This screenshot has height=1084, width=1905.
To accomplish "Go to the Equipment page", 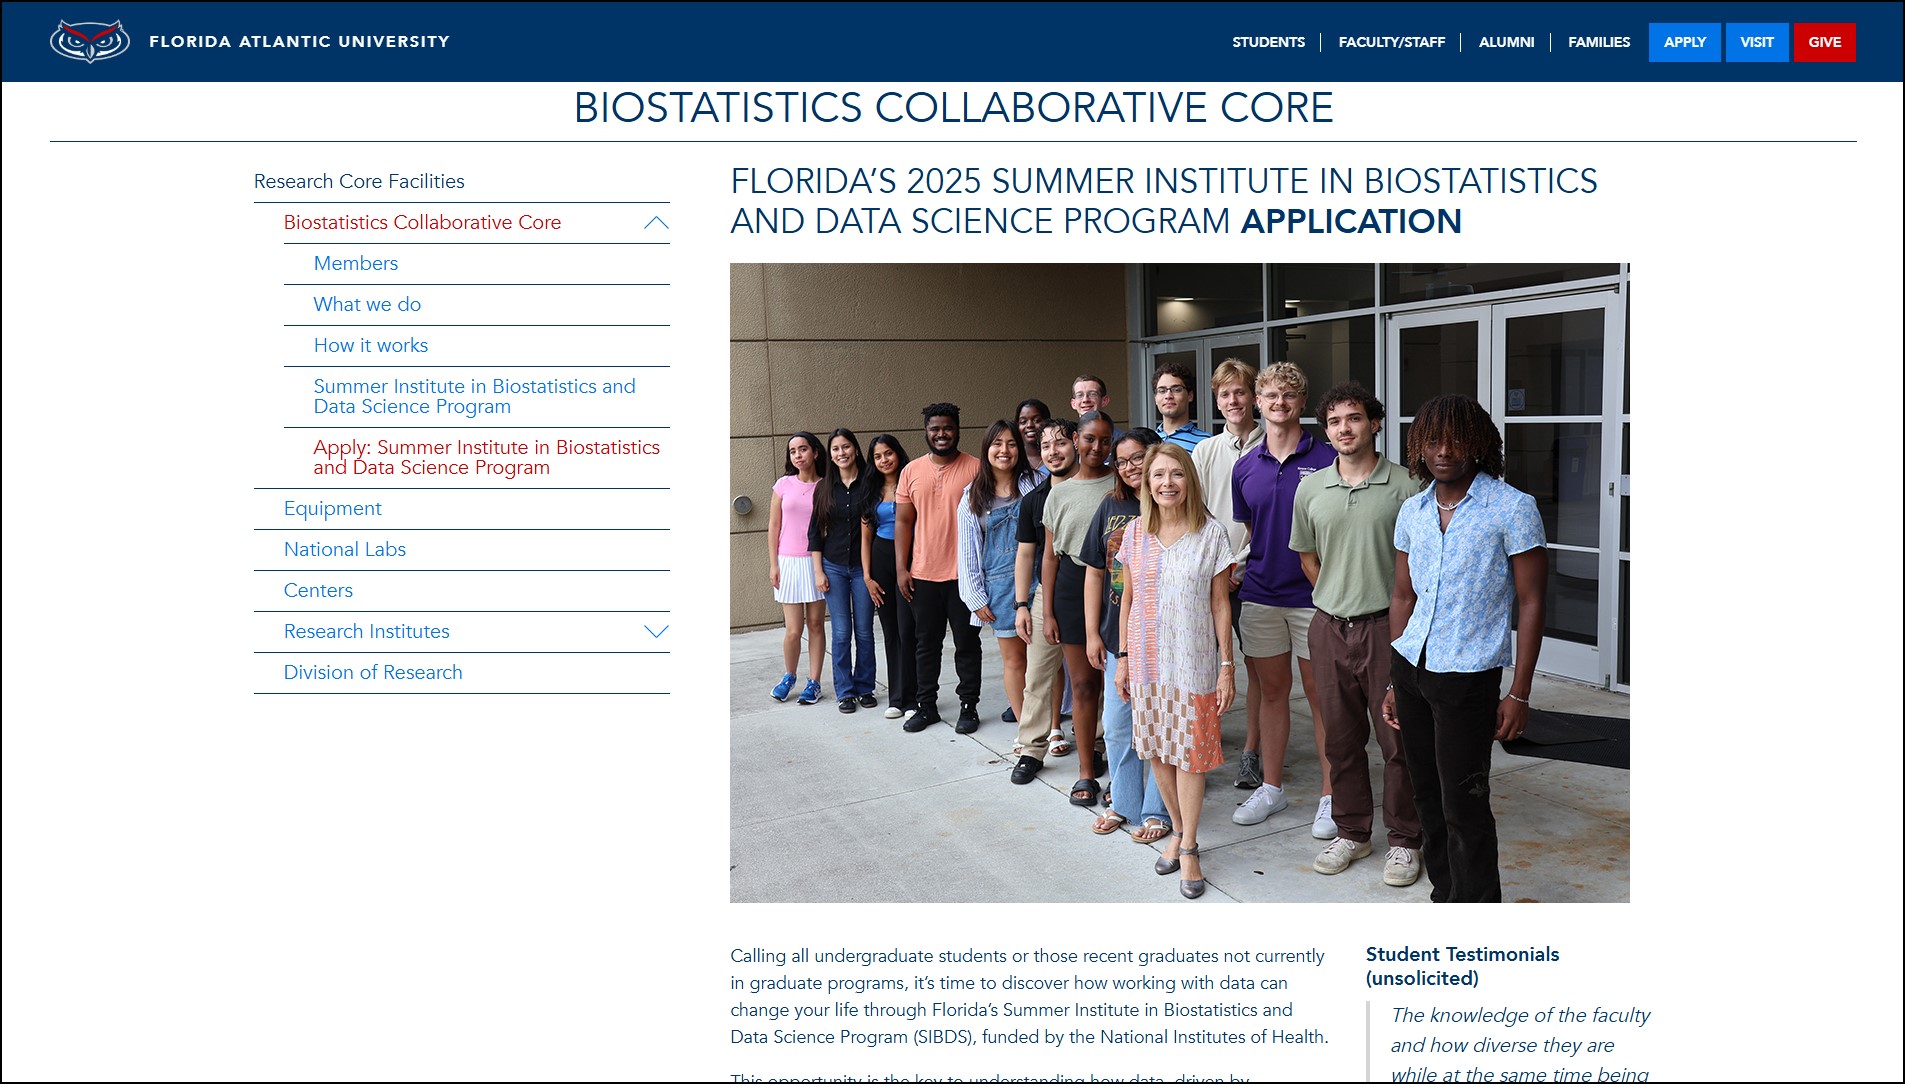I will [x=332, y=509].
